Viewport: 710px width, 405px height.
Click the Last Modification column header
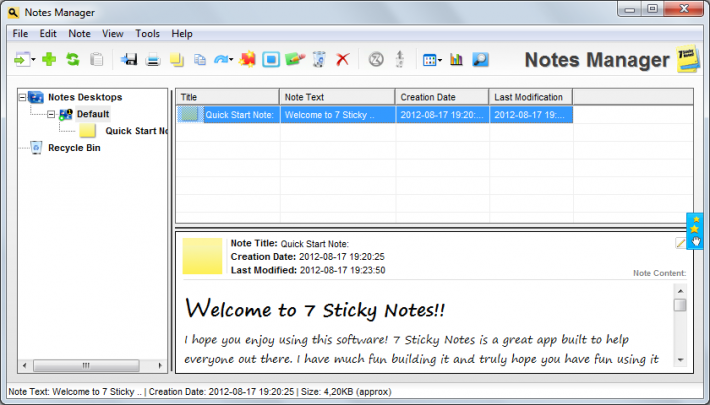[531, 97]
